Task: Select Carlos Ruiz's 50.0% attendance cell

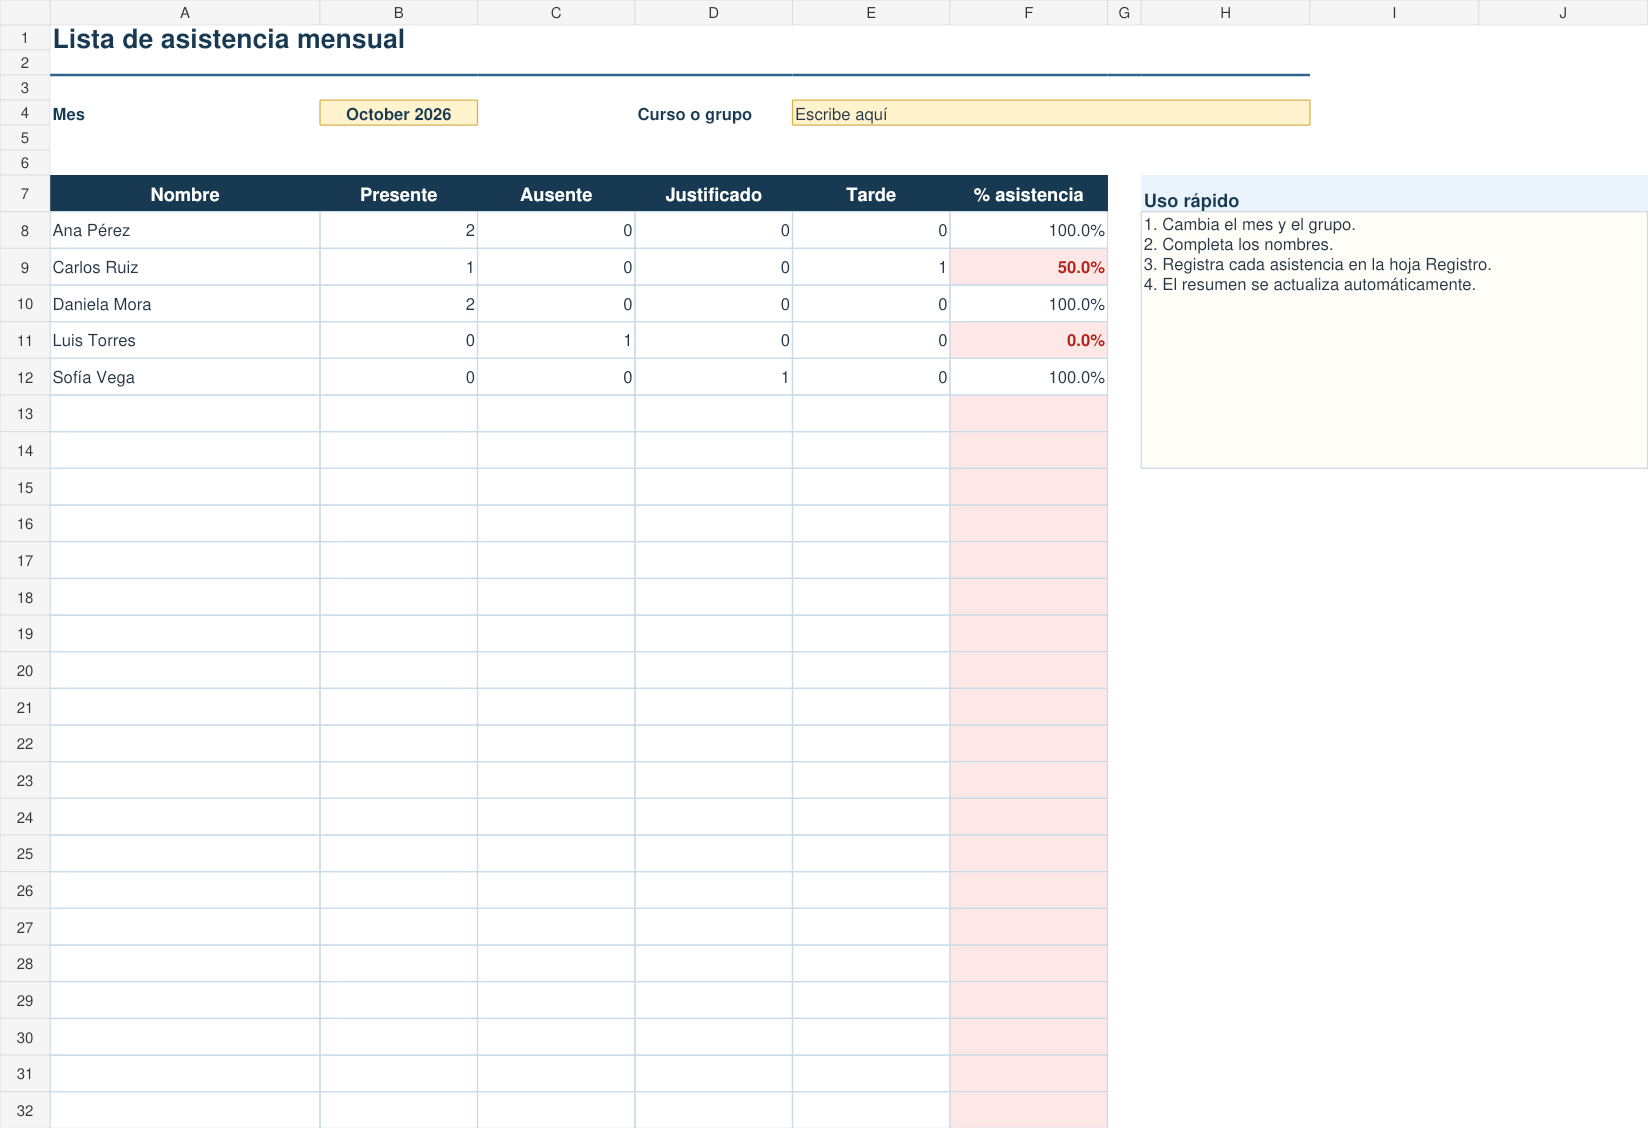Action: 1028,267
